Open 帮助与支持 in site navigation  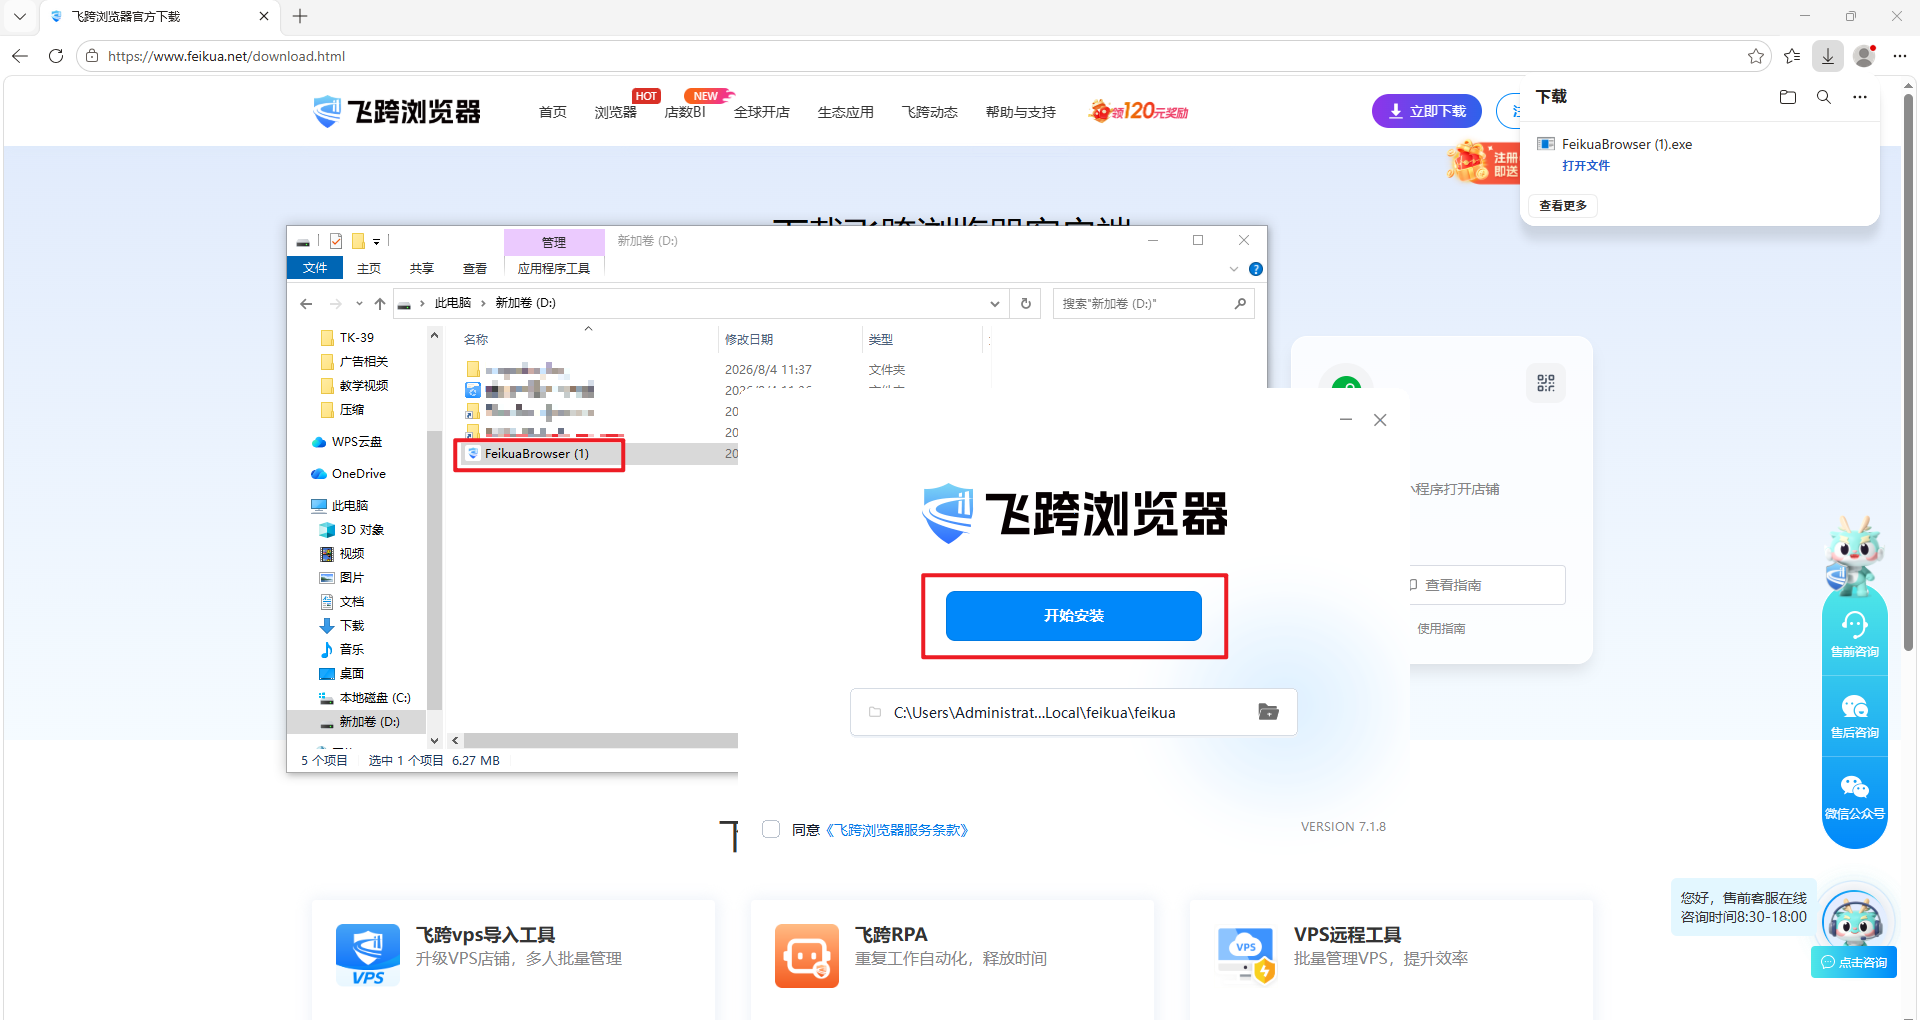pos(1021,112)
